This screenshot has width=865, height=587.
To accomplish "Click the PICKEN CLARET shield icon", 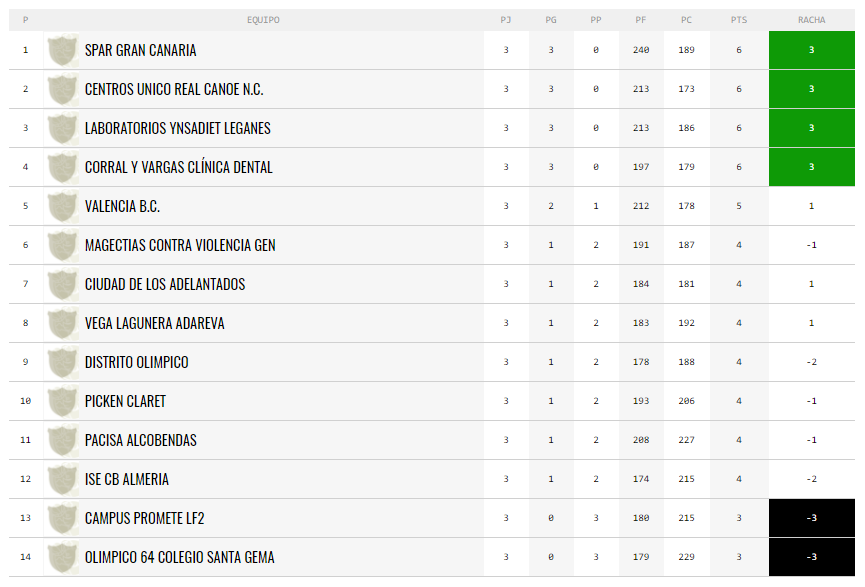I will (x=62, y=401).
